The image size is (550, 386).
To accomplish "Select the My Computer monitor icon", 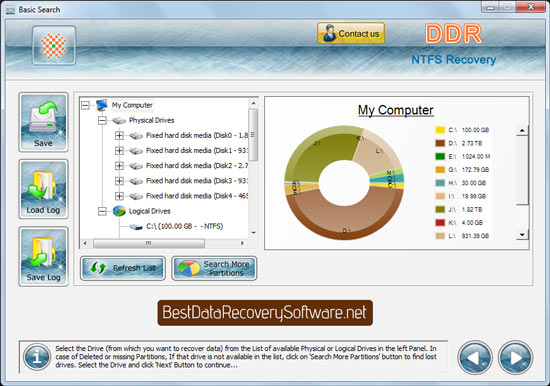I will tap(102, 105).
